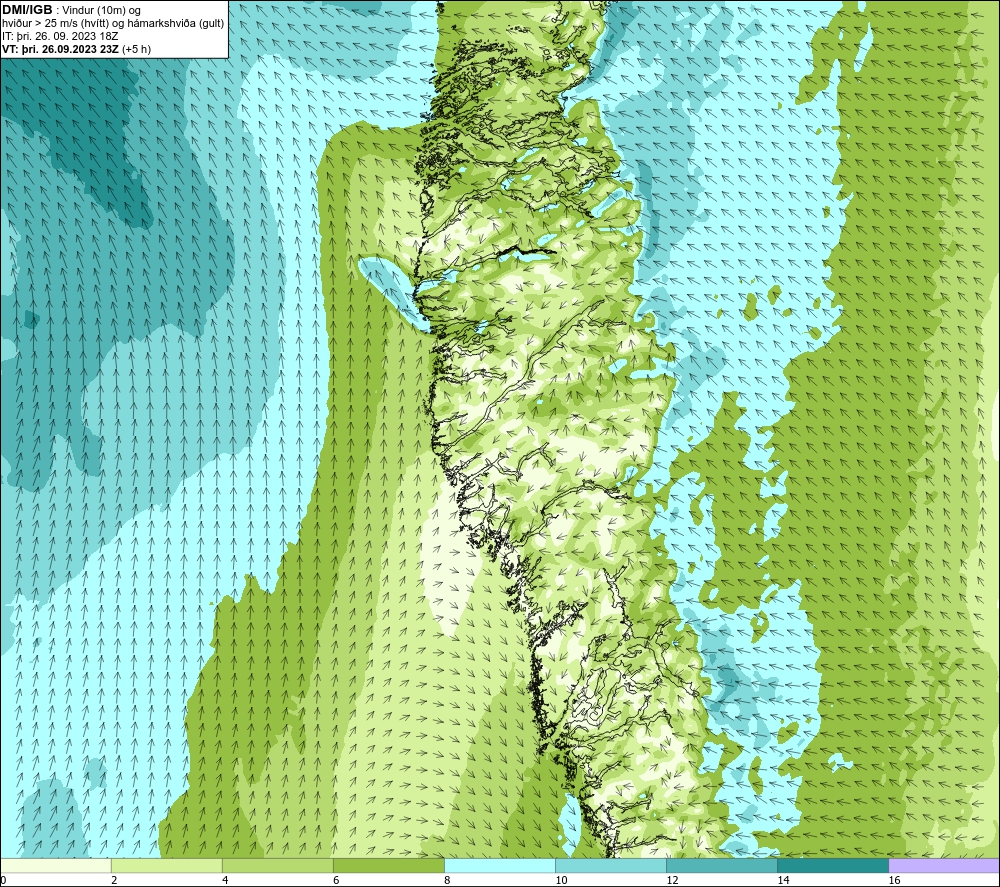
Task: Click the legend label '14'
Action: (783, 881)
